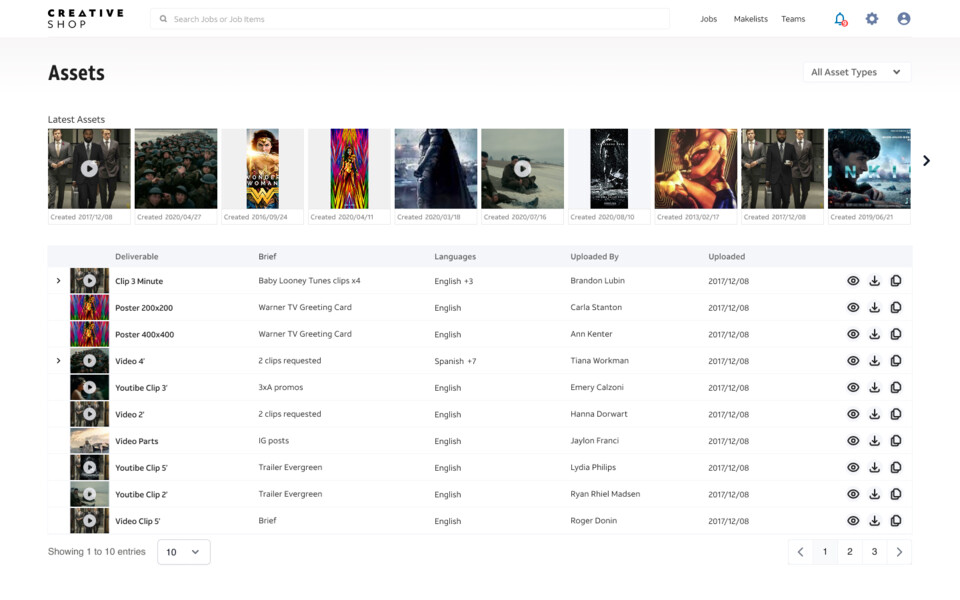Open the notifications bell
The width and height of the screenshot is (960, 600).
(841, 19)
